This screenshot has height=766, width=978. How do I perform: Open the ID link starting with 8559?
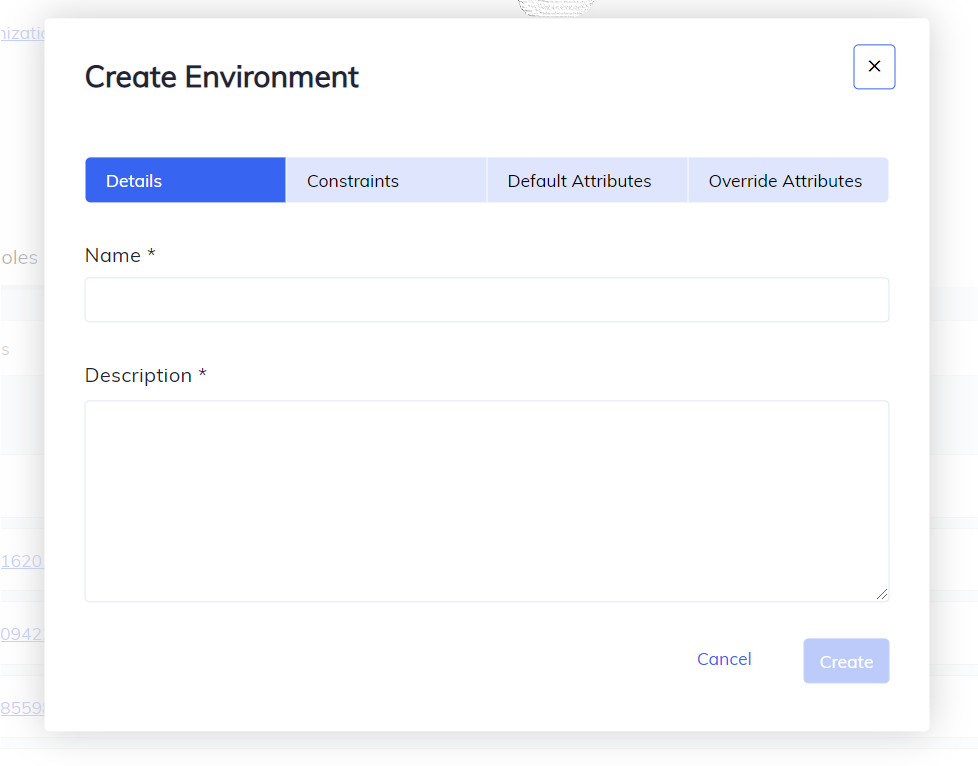[x=21, y=707]
